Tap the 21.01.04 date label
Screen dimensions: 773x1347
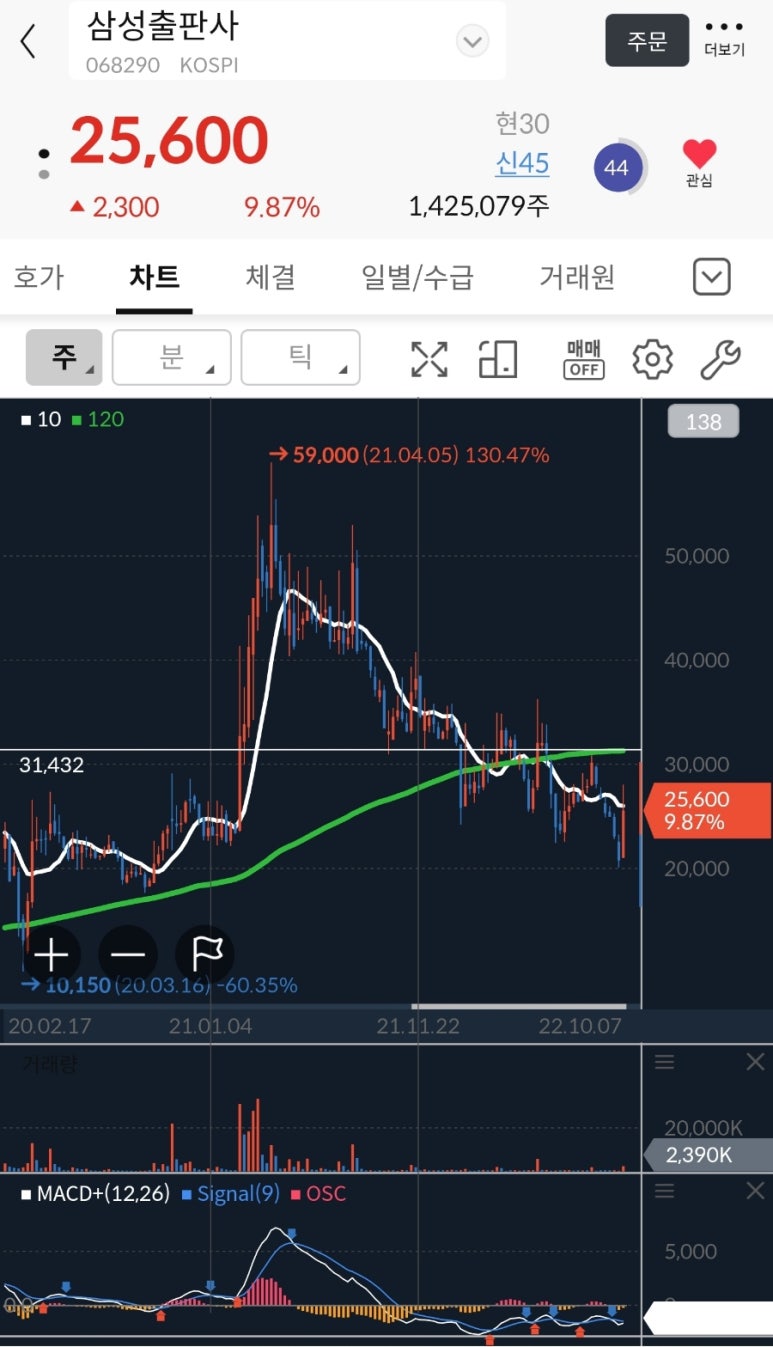[x=211, y=1027]
